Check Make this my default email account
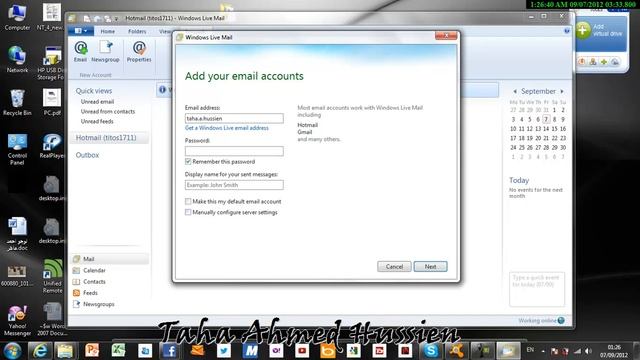 pyautogui.click(x=188, y=201)
